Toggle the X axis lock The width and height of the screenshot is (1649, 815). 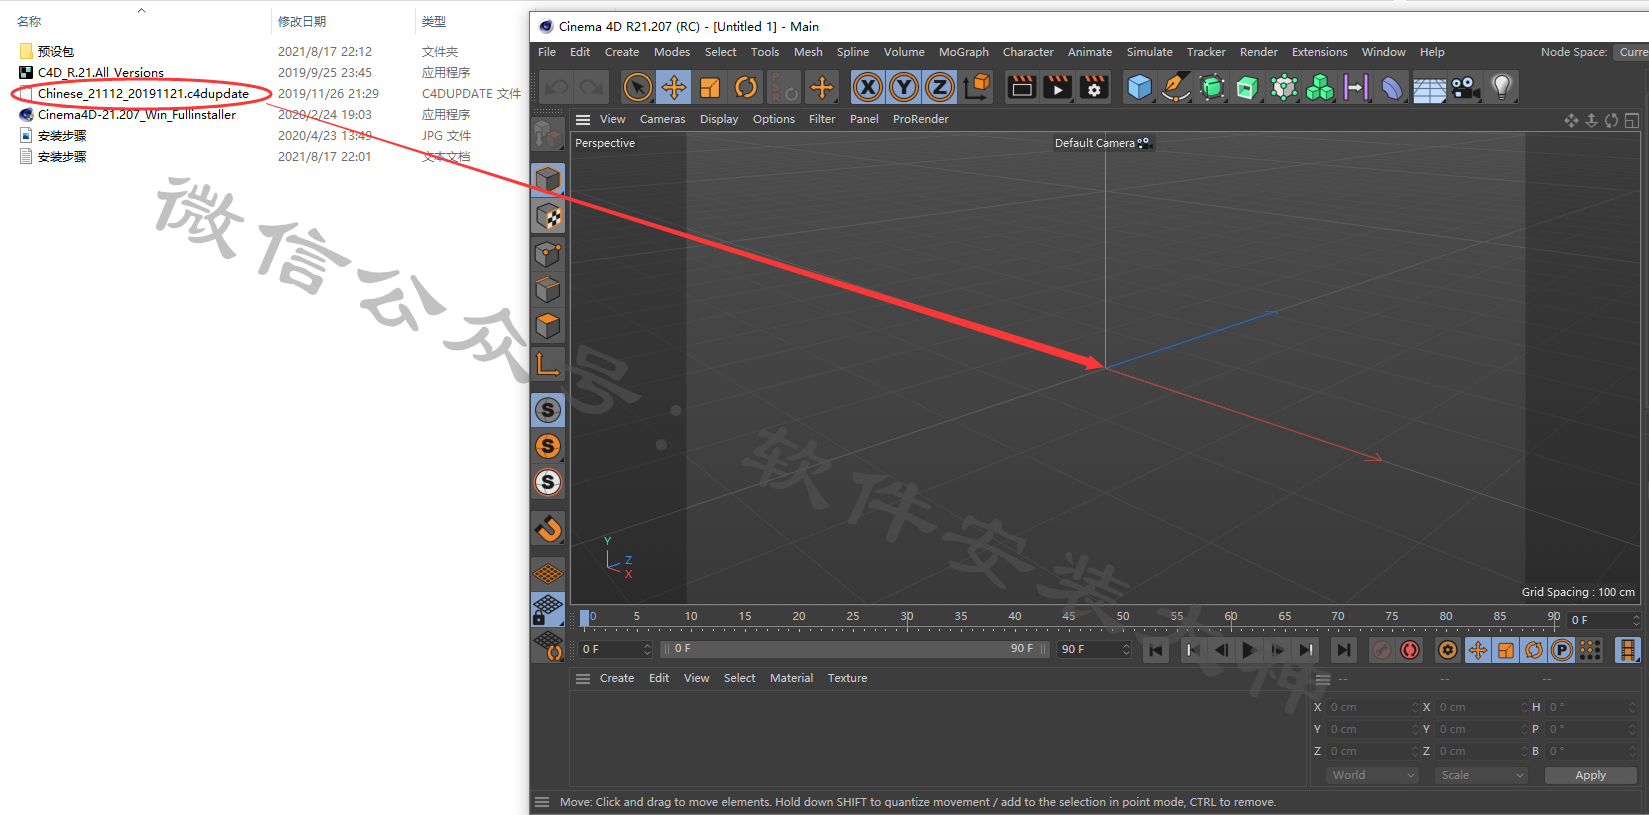[868, 88]
